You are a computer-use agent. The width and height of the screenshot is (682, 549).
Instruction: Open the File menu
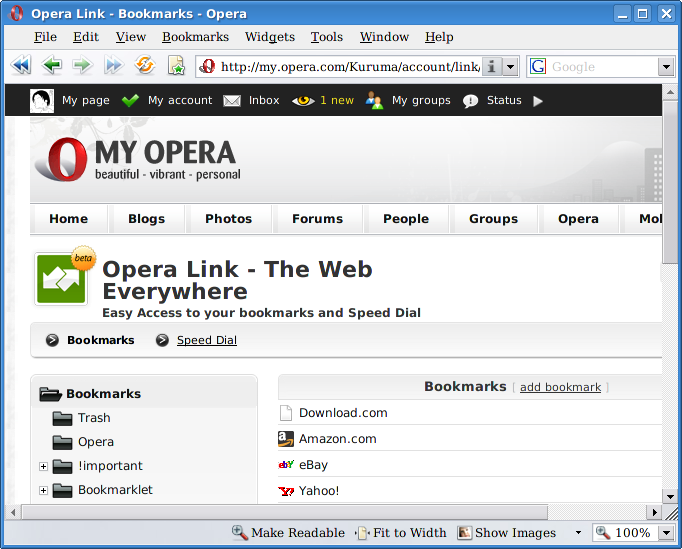click(x=45, y=37)
